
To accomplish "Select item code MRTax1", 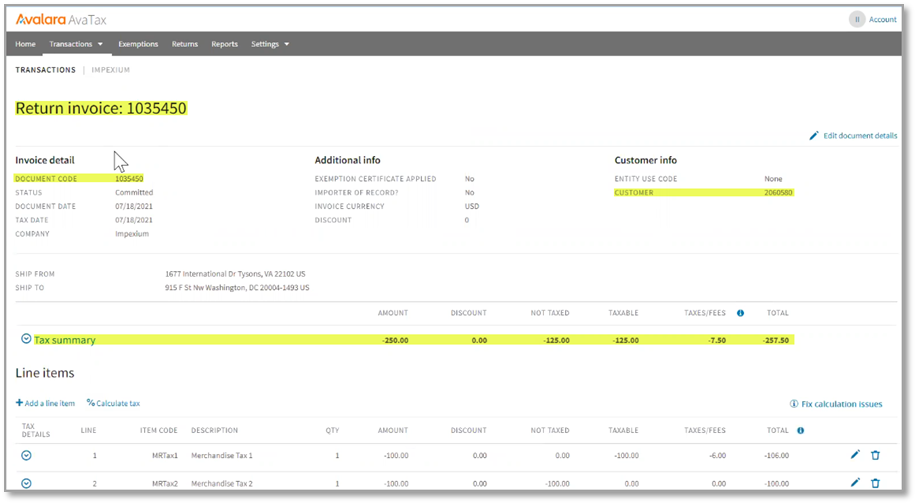I will coord(165,456).
